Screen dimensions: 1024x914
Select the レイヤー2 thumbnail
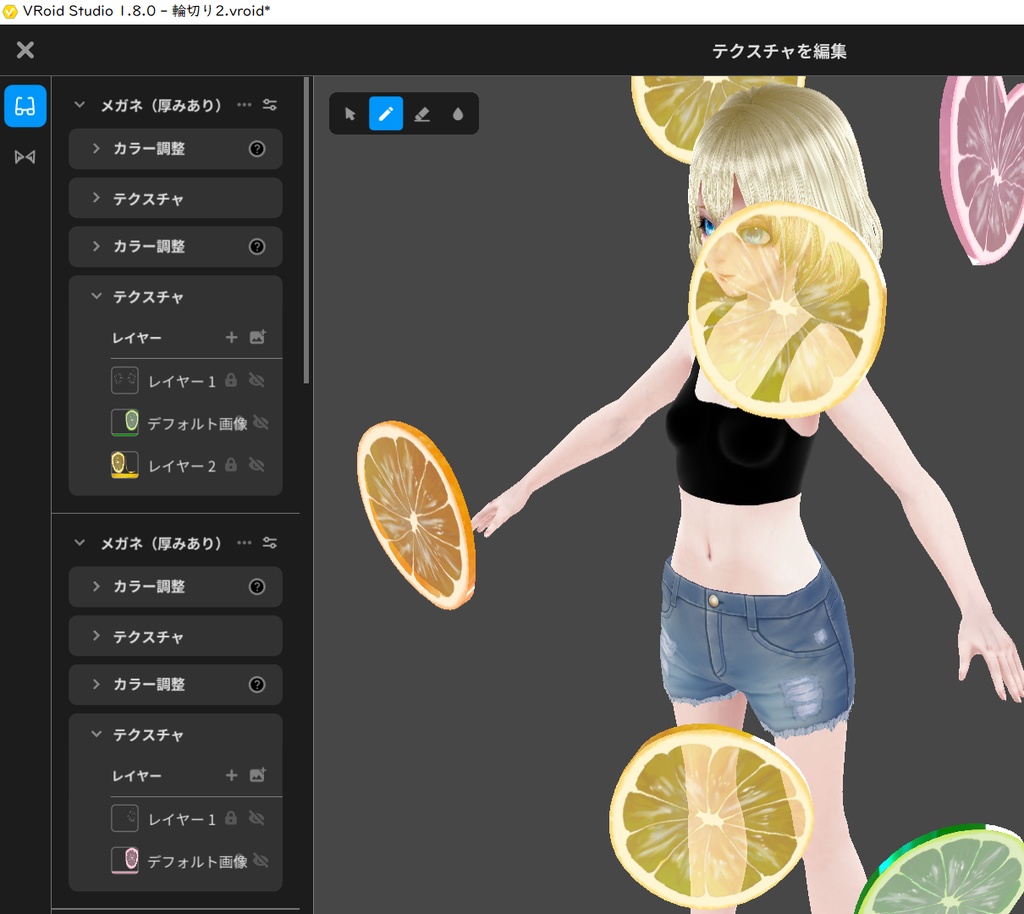pyautogui.click(x=125, y=465)
